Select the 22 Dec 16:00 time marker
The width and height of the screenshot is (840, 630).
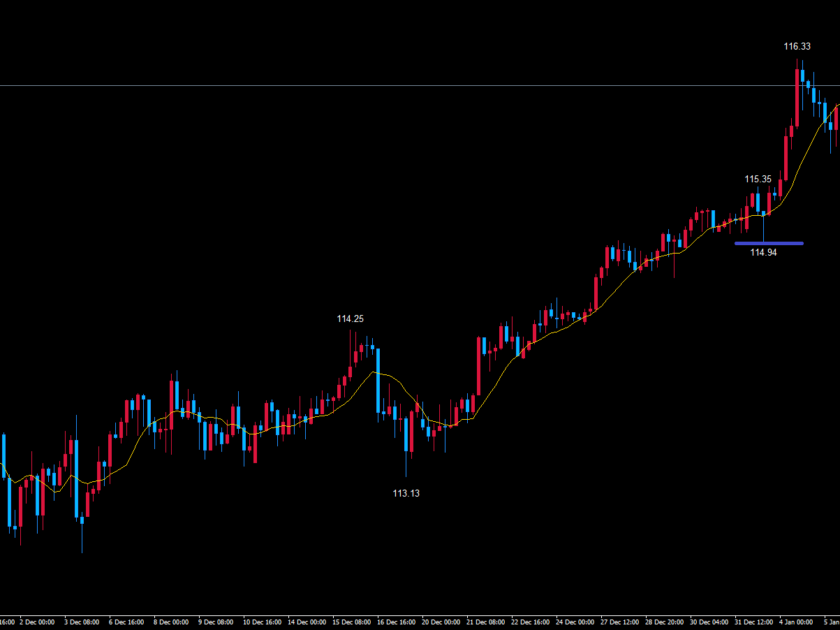tap(531, 621)
